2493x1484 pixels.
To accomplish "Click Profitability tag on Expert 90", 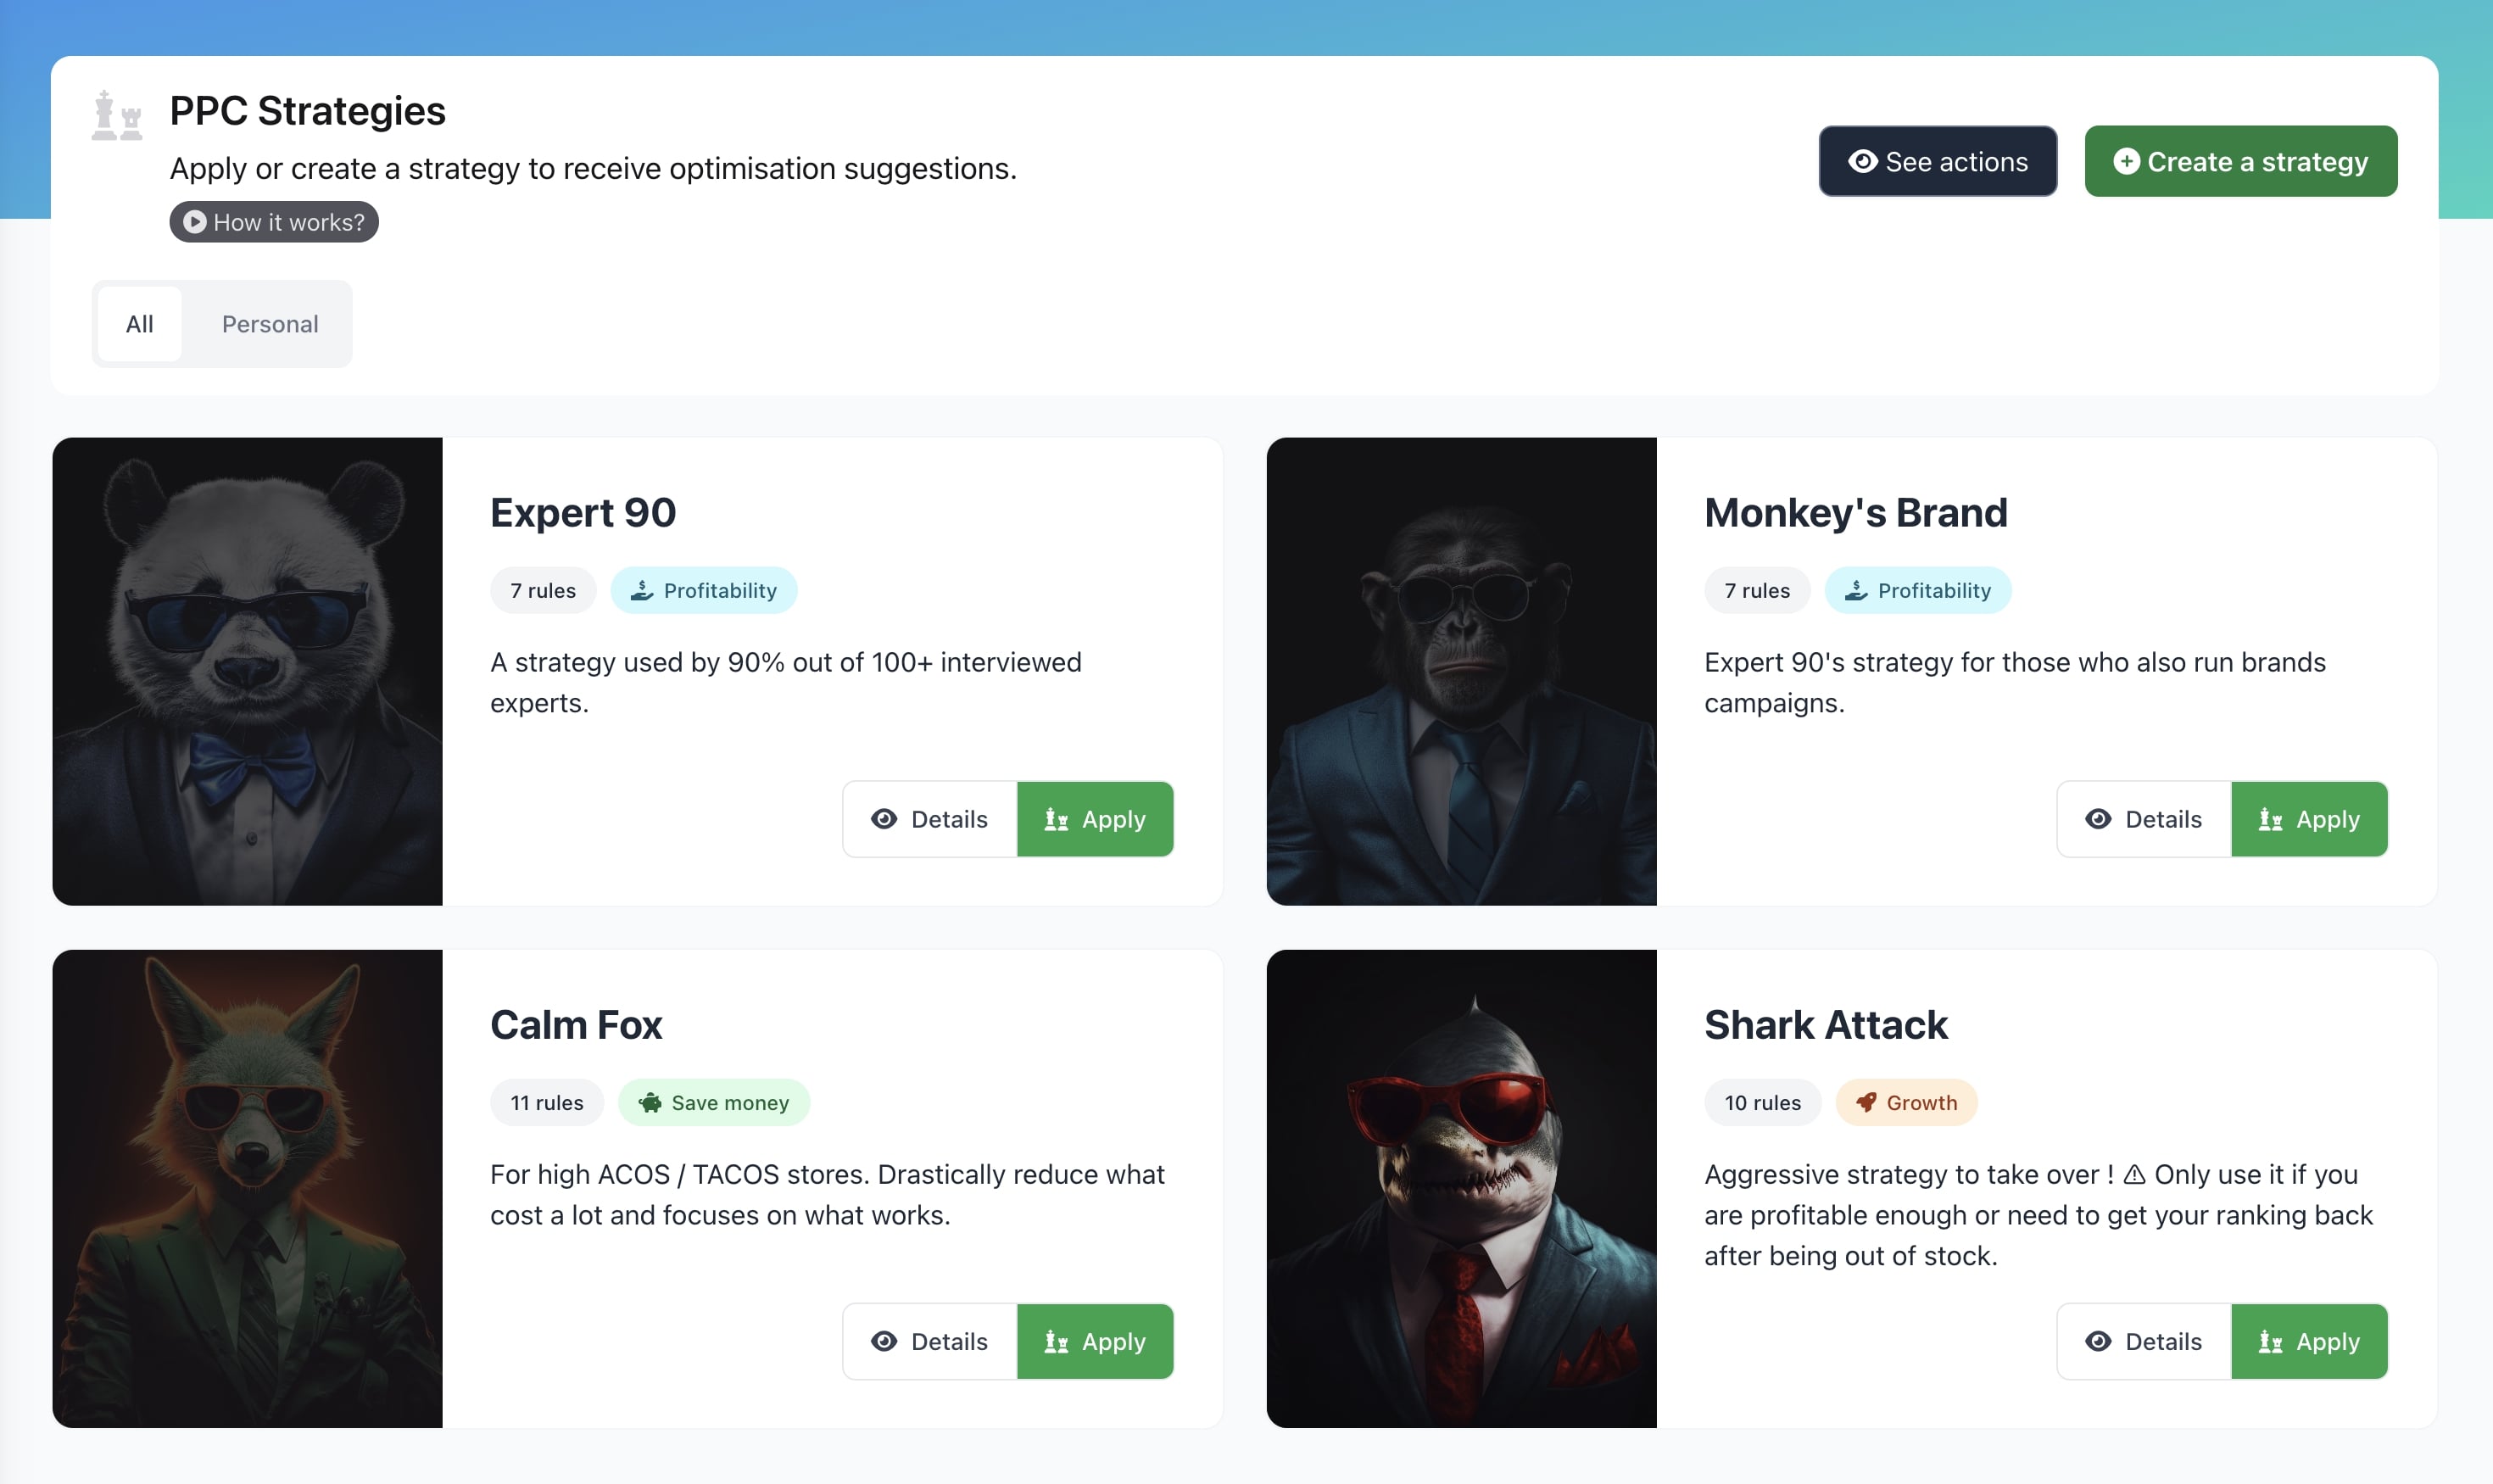I will 703,590.
